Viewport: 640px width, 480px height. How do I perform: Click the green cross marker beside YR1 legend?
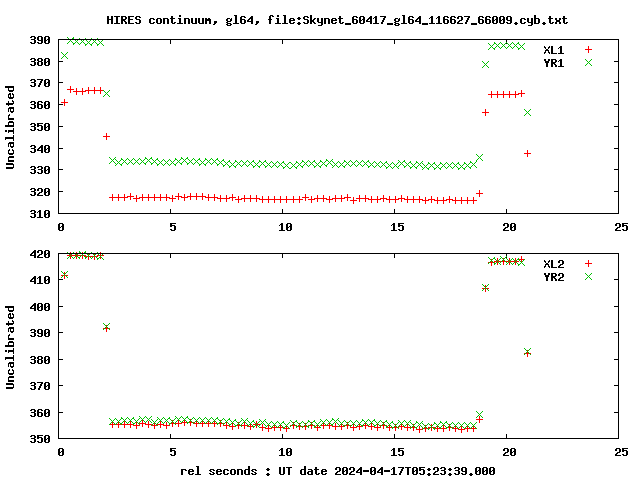588,62
